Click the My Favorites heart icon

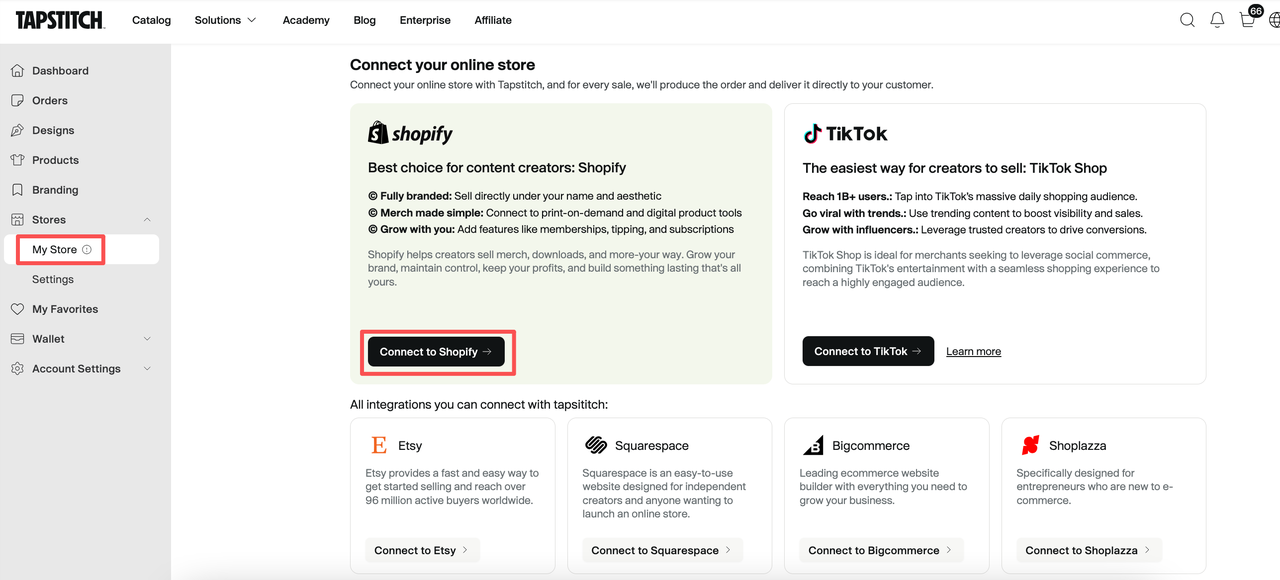point(17,309)
